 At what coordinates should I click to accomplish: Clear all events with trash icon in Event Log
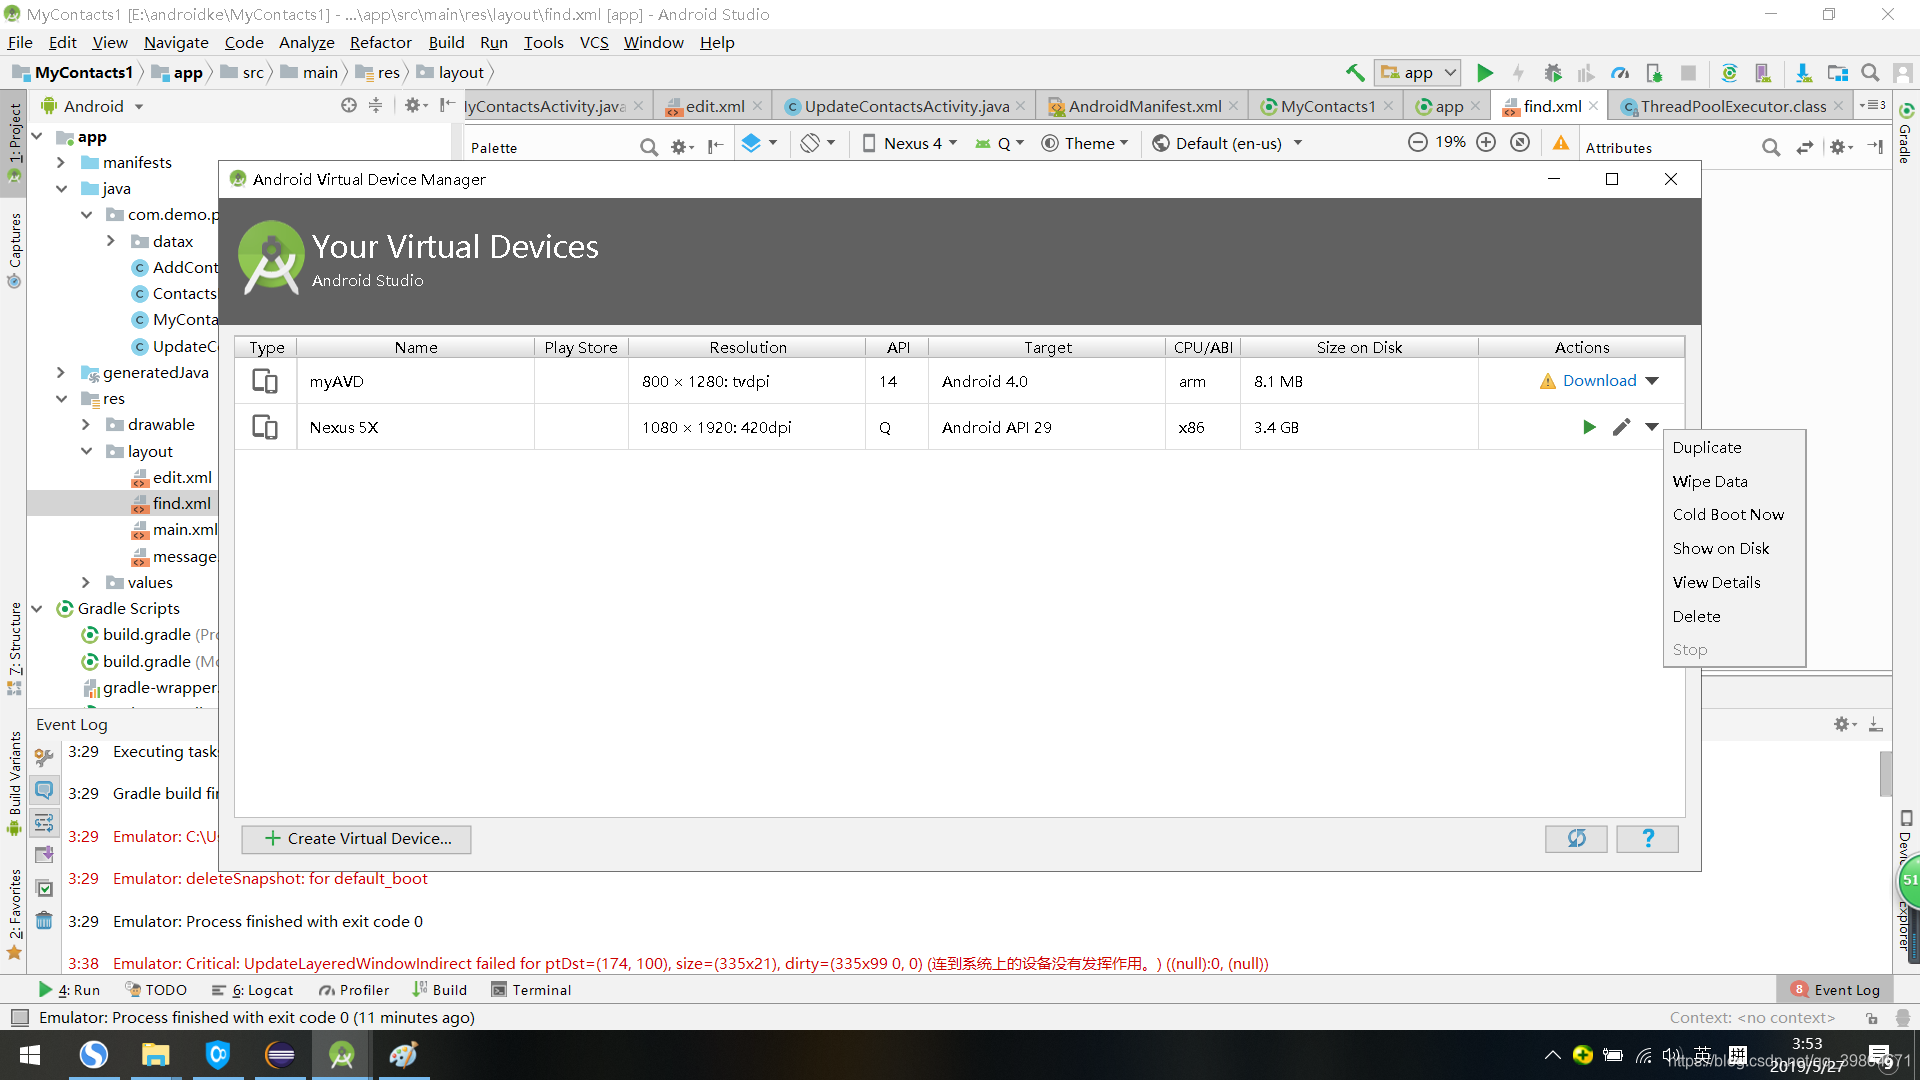pyautogui.click(x=44, y=920)
